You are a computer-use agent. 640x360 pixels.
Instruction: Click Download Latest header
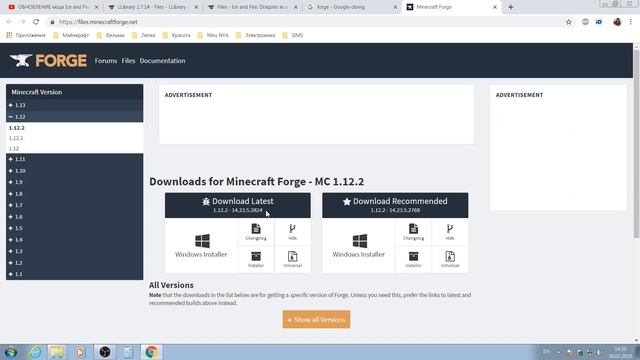coord(238,205)
